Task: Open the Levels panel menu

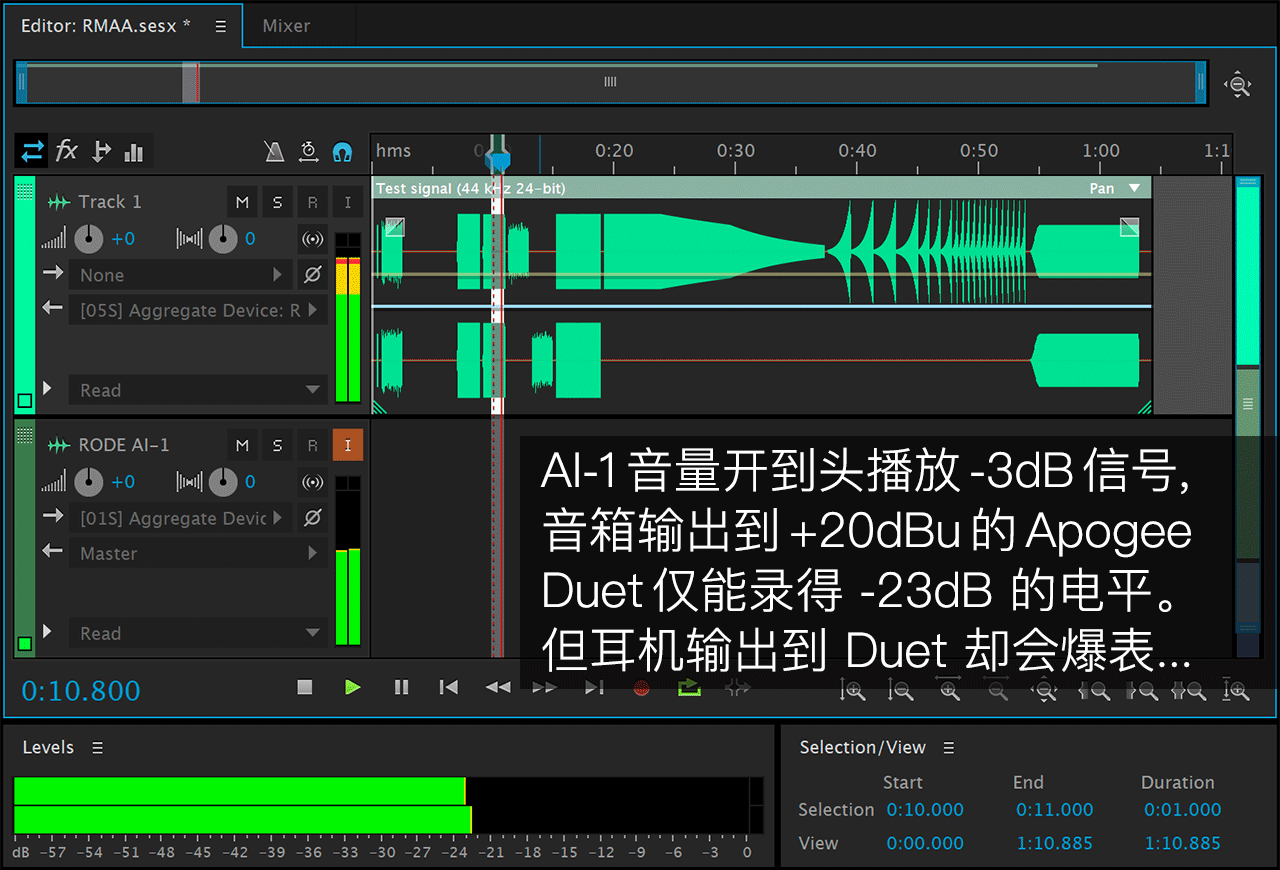Action: [x=97, y=748]
